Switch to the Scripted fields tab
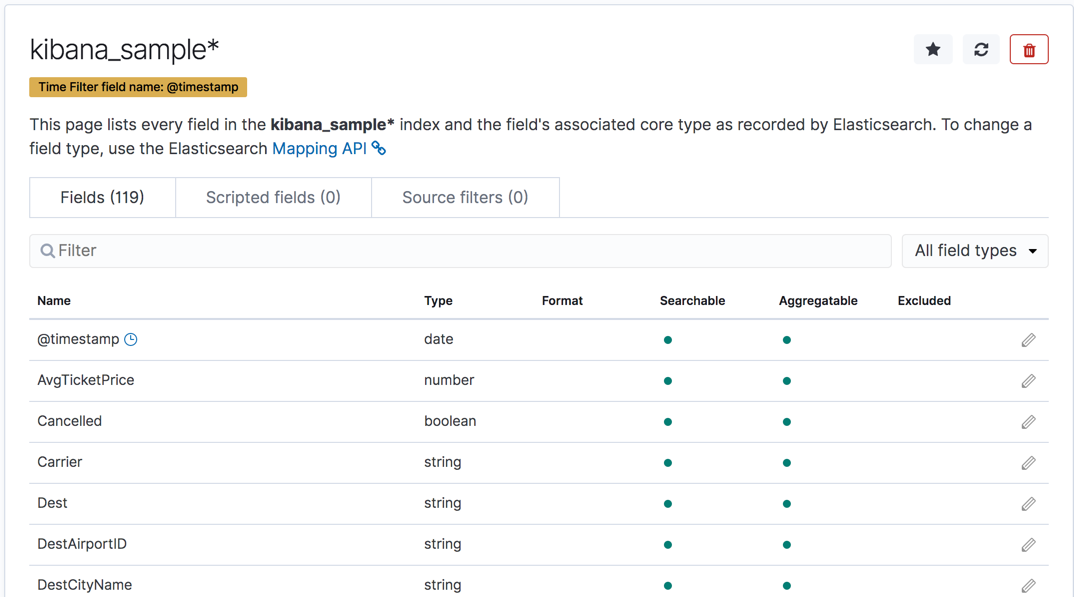This screenshot has width=1074, height=597. [273, 197]
